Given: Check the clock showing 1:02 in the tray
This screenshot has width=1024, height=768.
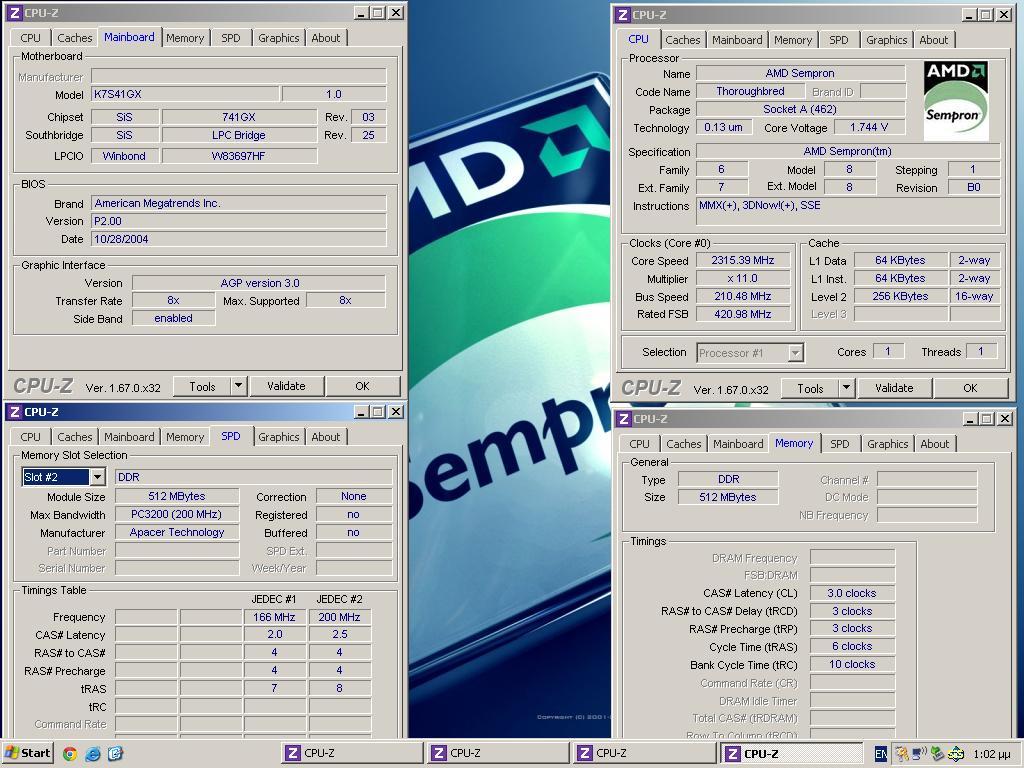Looking at the screenshot, I should click(x=991, y=754).
